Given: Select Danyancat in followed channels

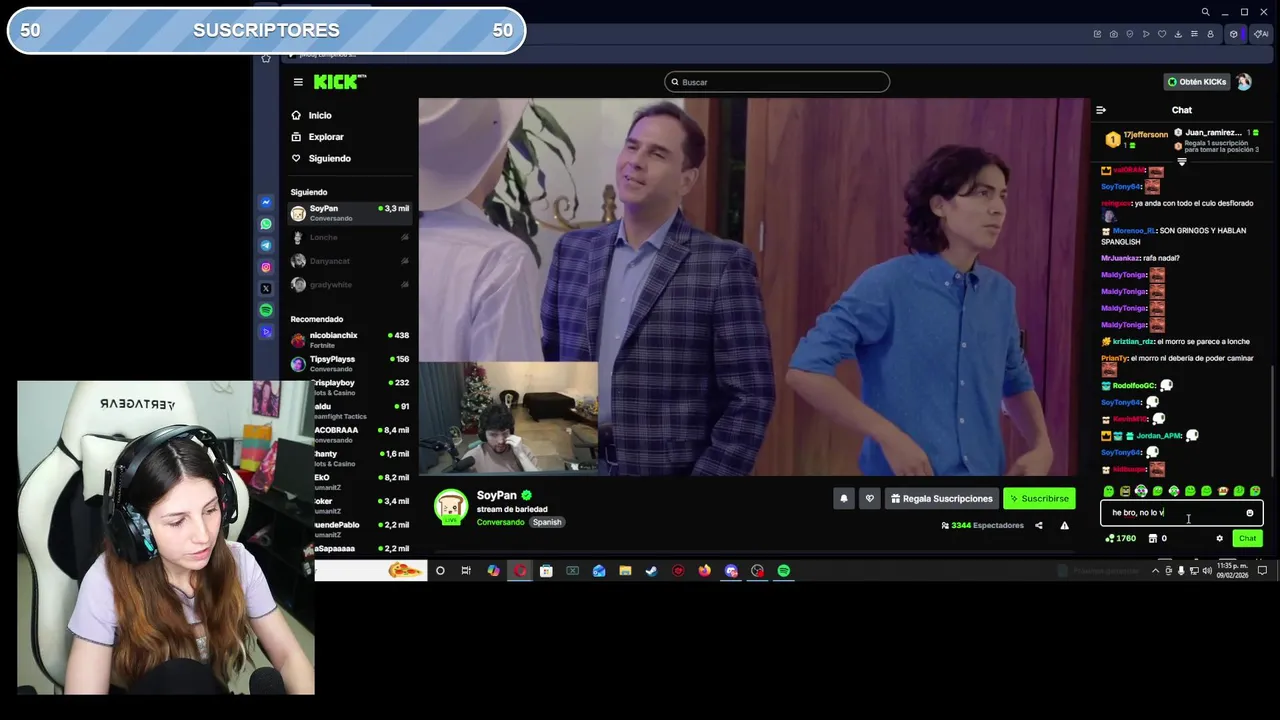Looking at the screenshot, I should click(350, 261).
